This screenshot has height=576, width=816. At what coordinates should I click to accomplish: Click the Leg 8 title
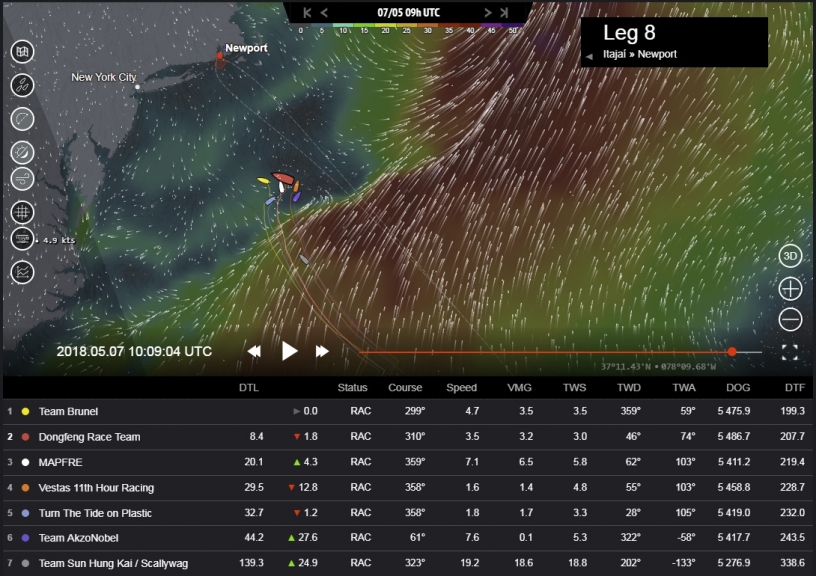tap(629, 33)
